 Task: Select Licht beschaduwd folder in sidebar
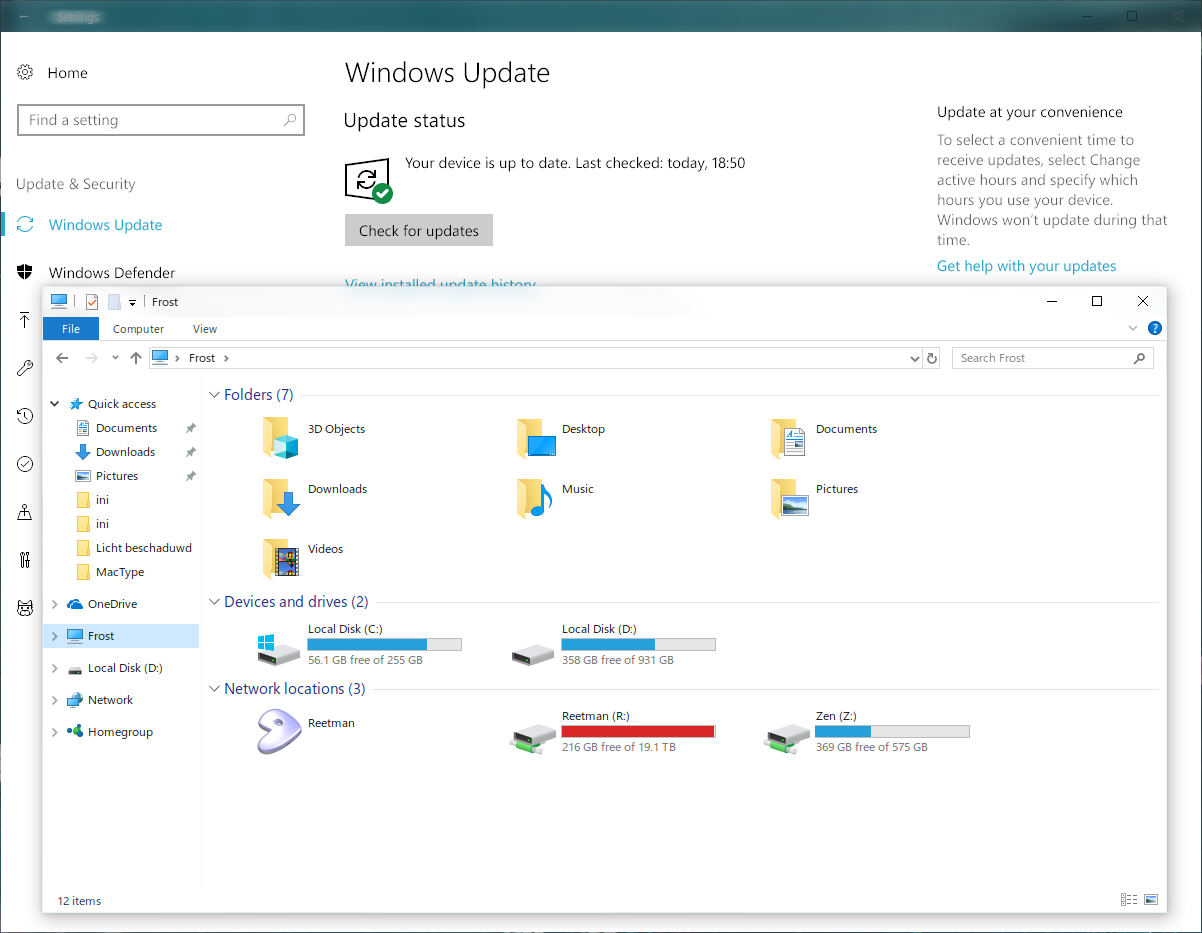pos(143,548)
